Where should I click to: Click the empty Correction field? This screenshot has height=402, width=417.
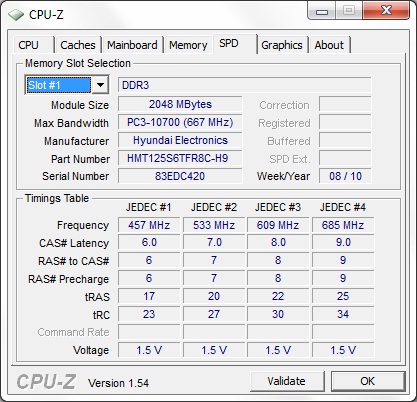click(345, 104)
